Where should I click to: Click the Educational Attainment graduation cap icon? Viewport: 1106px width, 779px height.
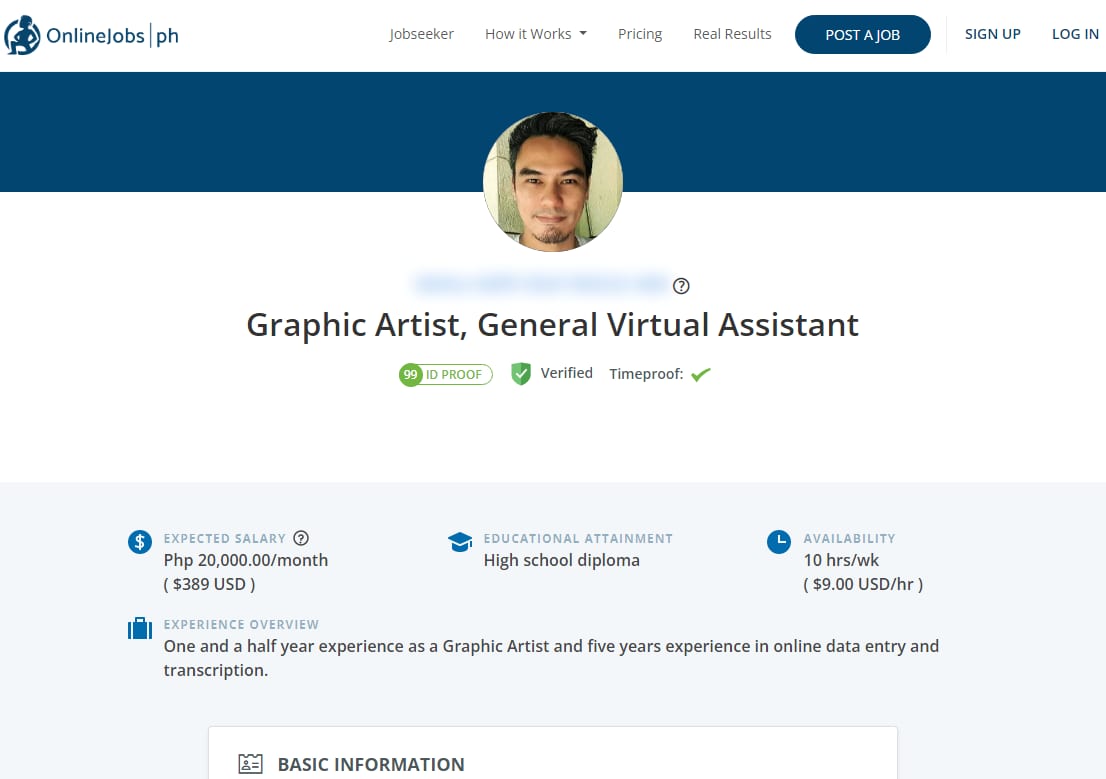tap(460, 541)
